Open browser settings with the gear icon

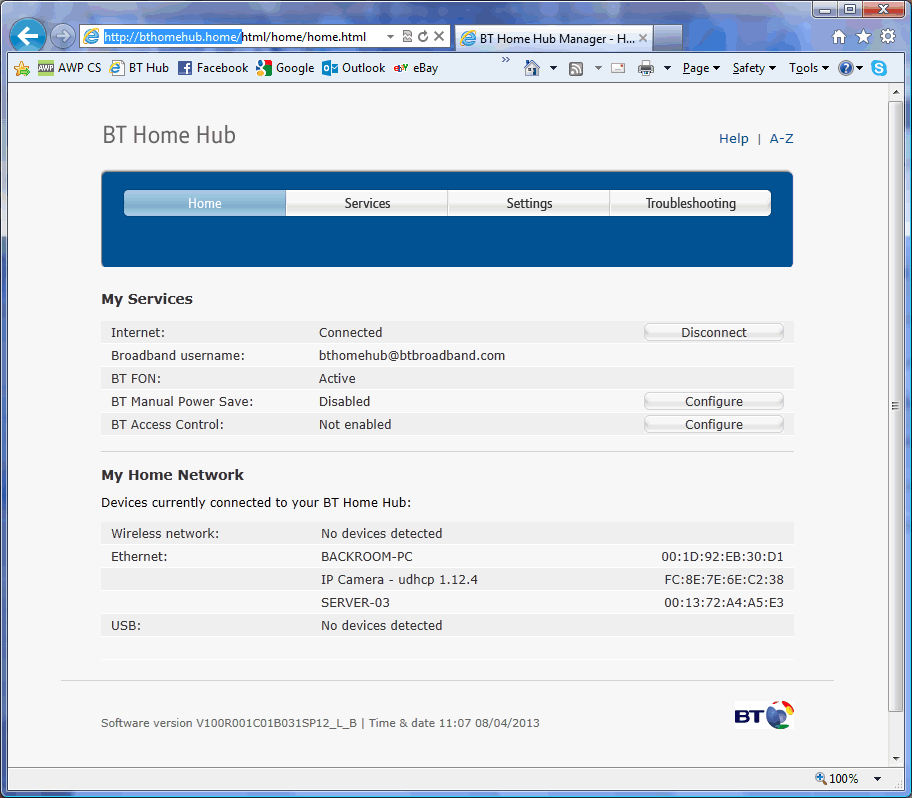click(888, 37)
